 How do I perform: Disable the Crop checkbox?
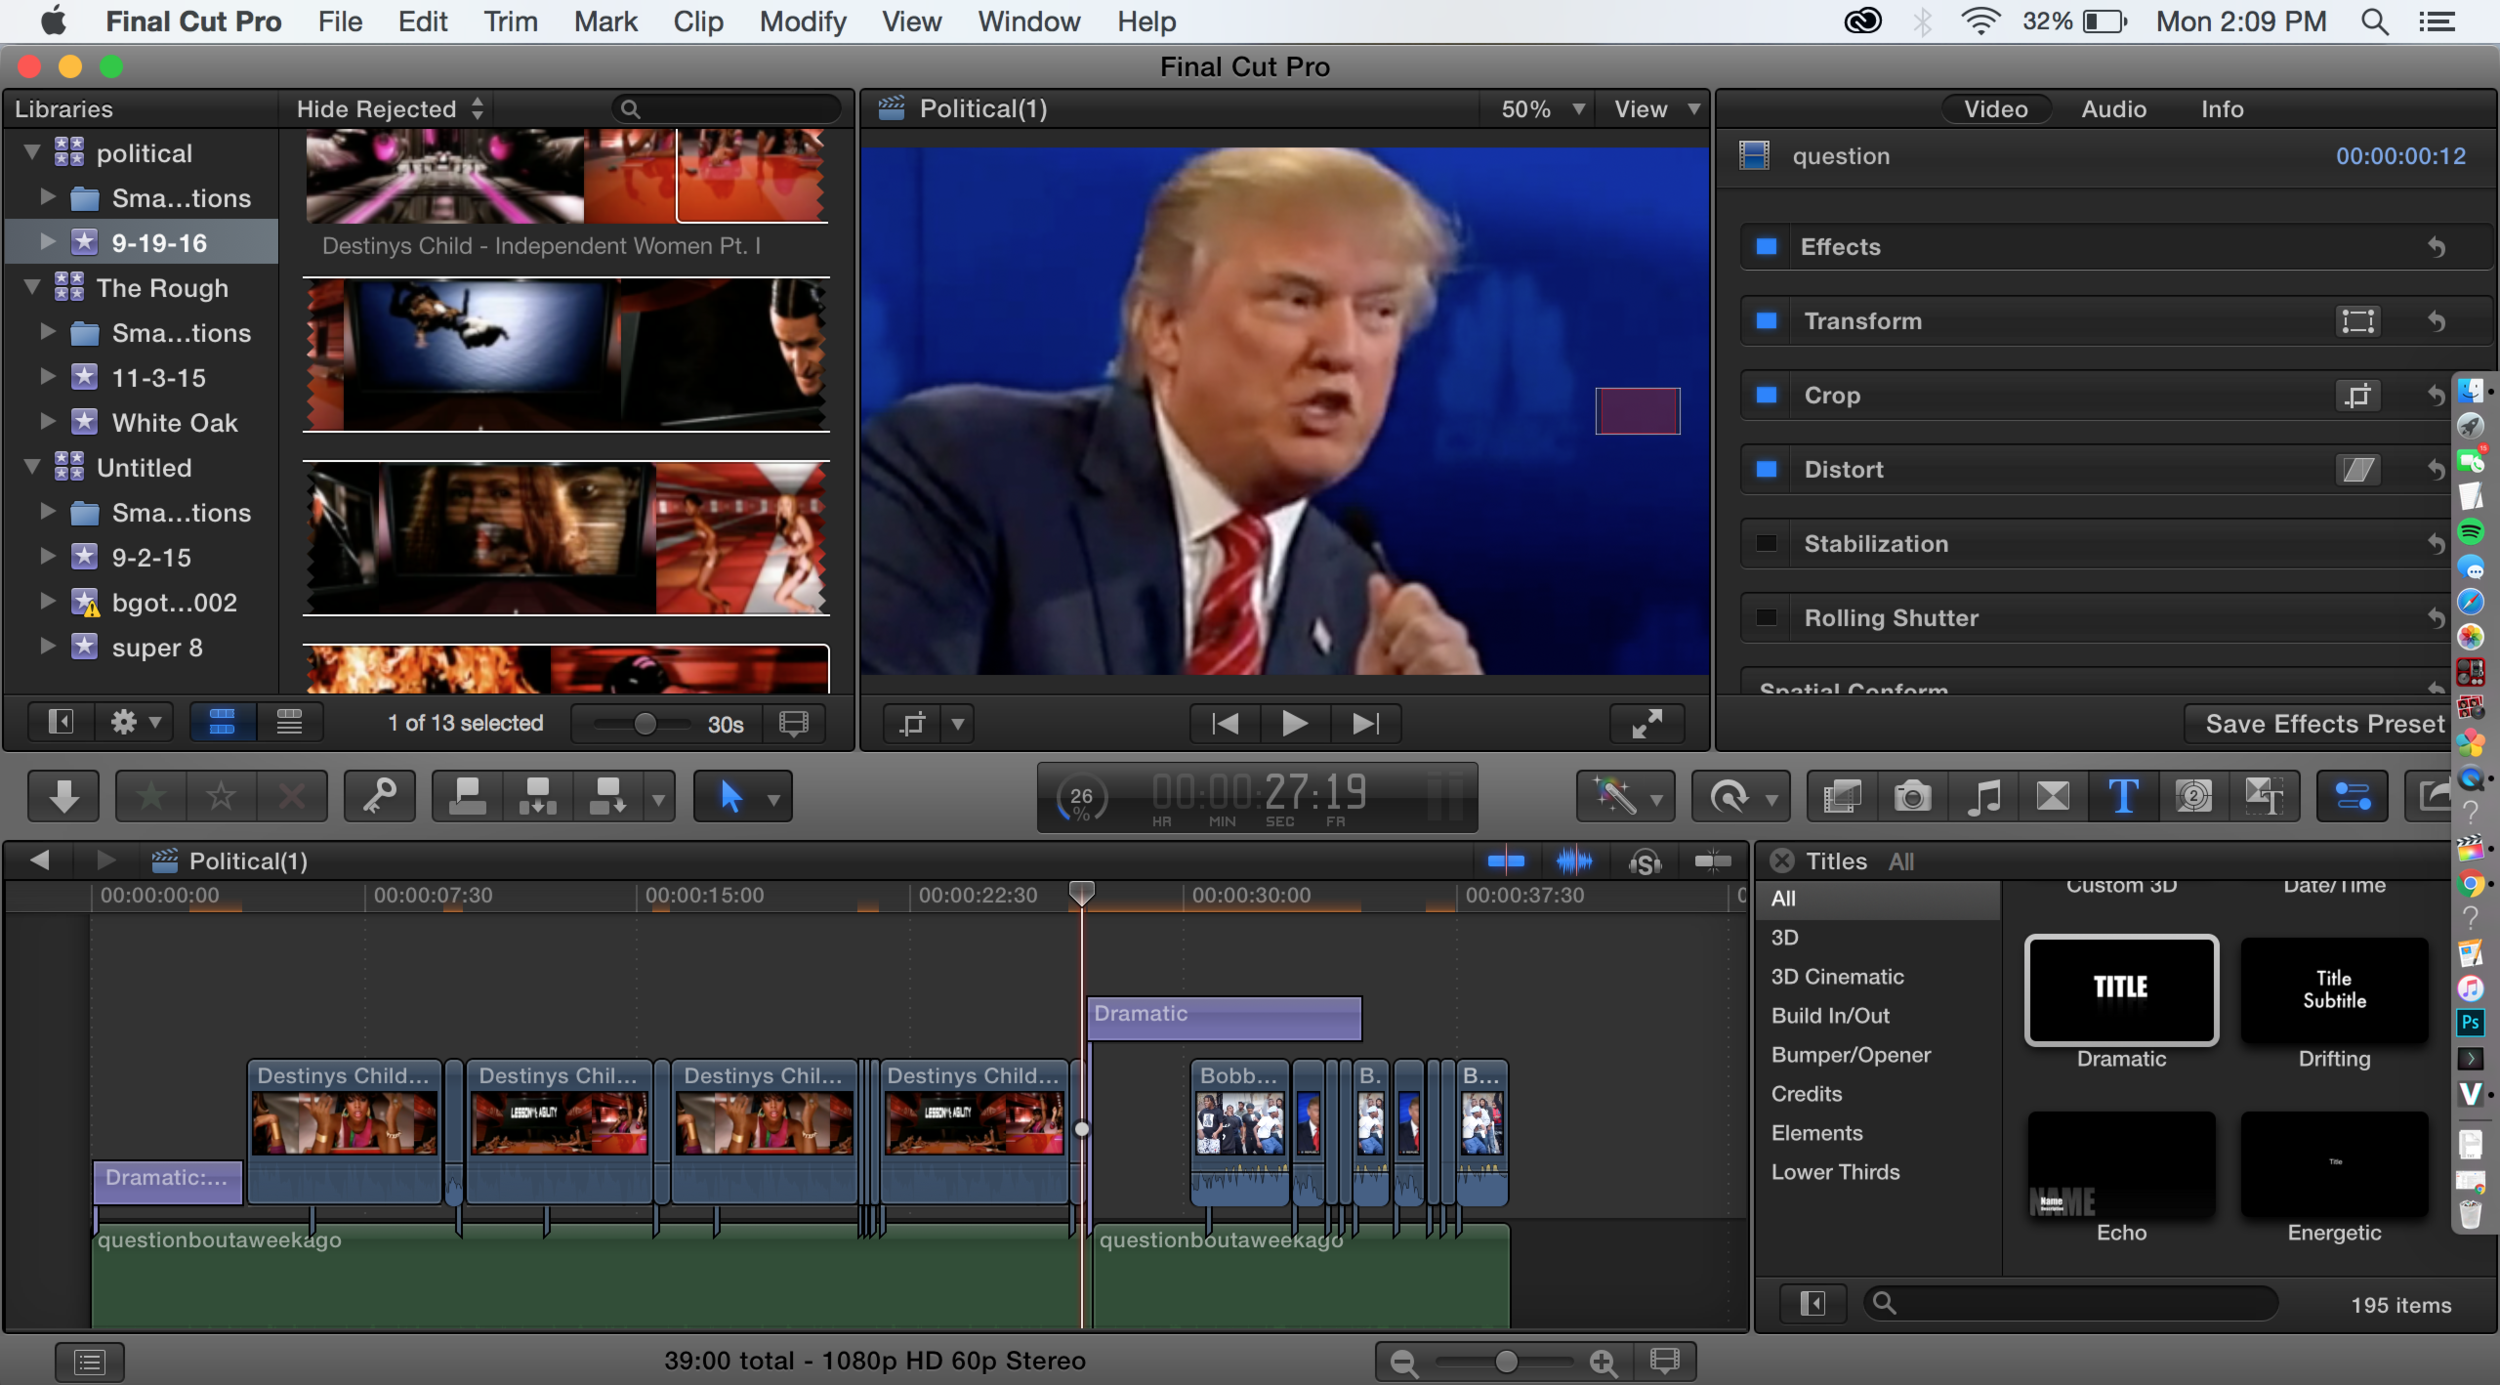(1767, 395)
